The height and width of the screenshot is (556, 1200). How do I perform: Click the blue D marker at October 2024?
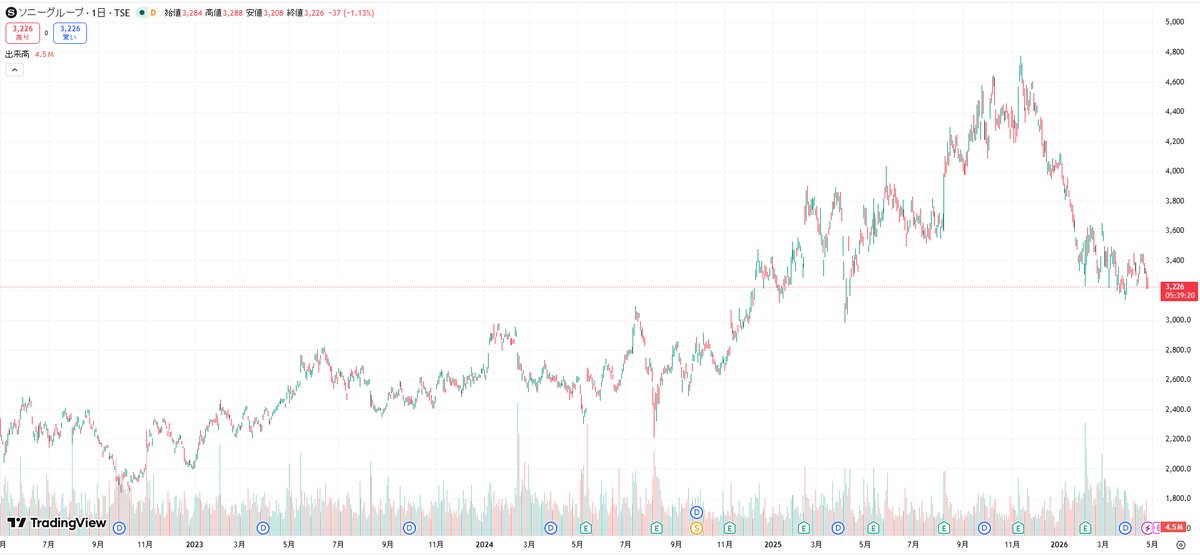coord(697,512)
